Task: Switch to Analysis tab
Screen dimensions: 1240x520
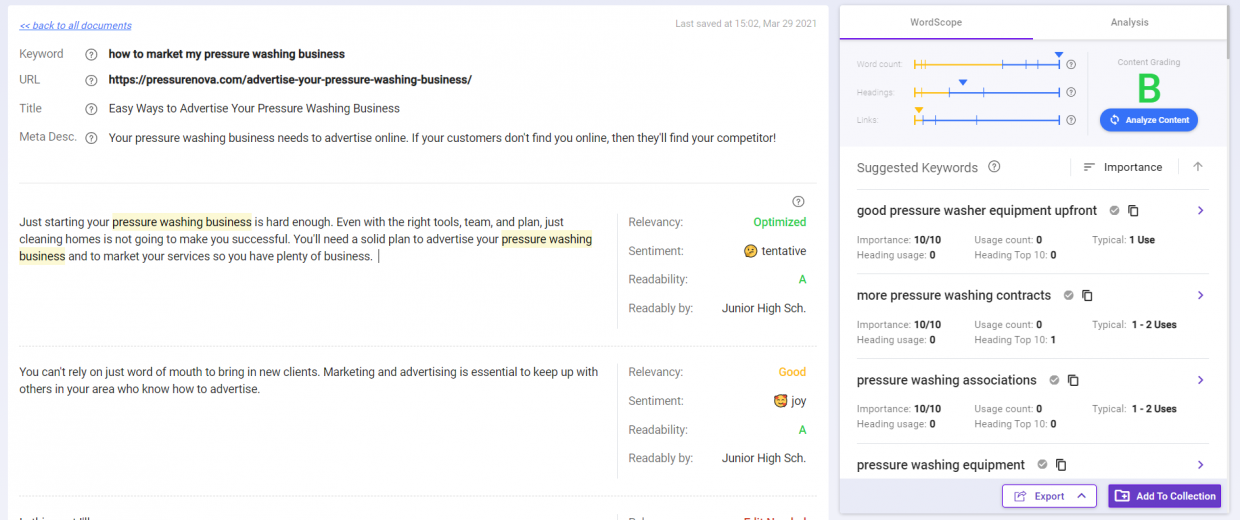Action: click(1130, 22)
